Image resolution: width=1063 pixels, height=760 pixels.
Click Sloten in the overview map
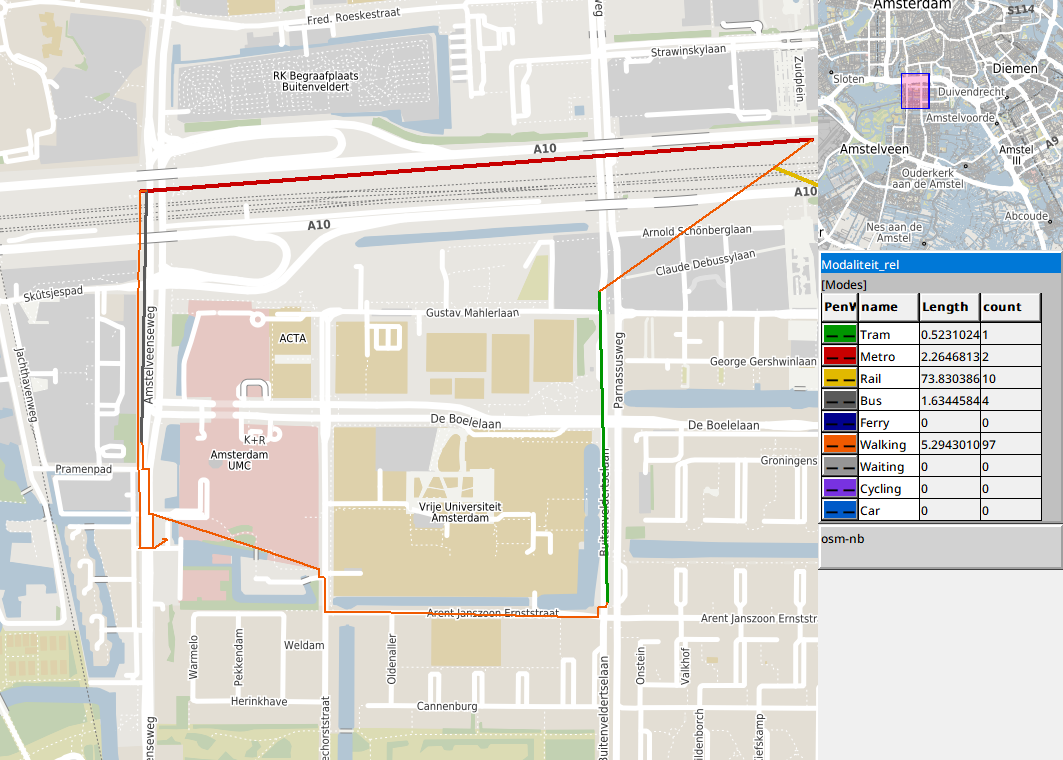point(848,79)
